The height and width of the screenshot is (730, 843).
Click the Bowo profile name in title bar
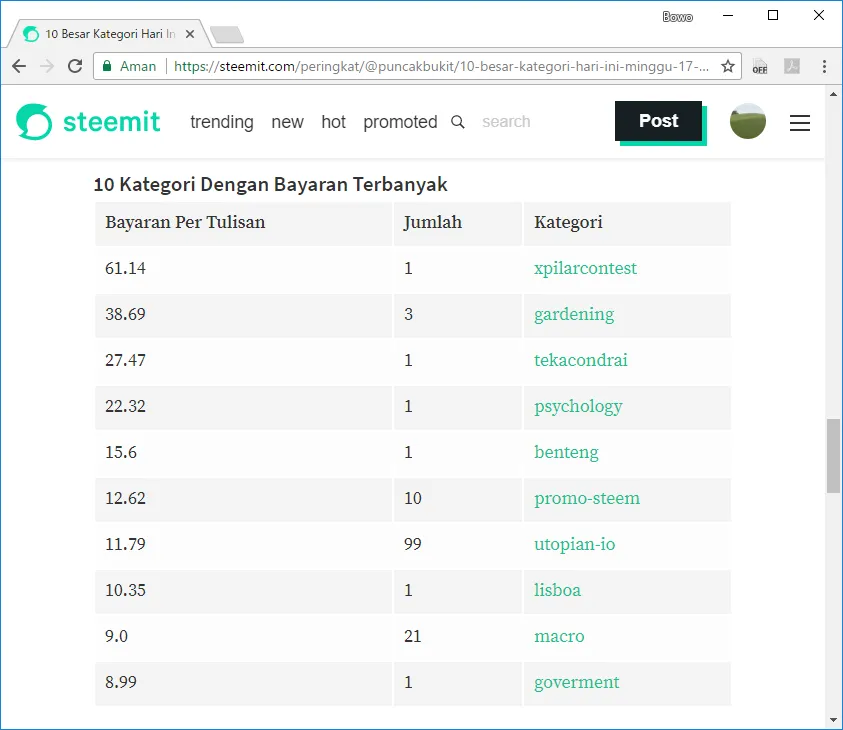tap(677, 17)
